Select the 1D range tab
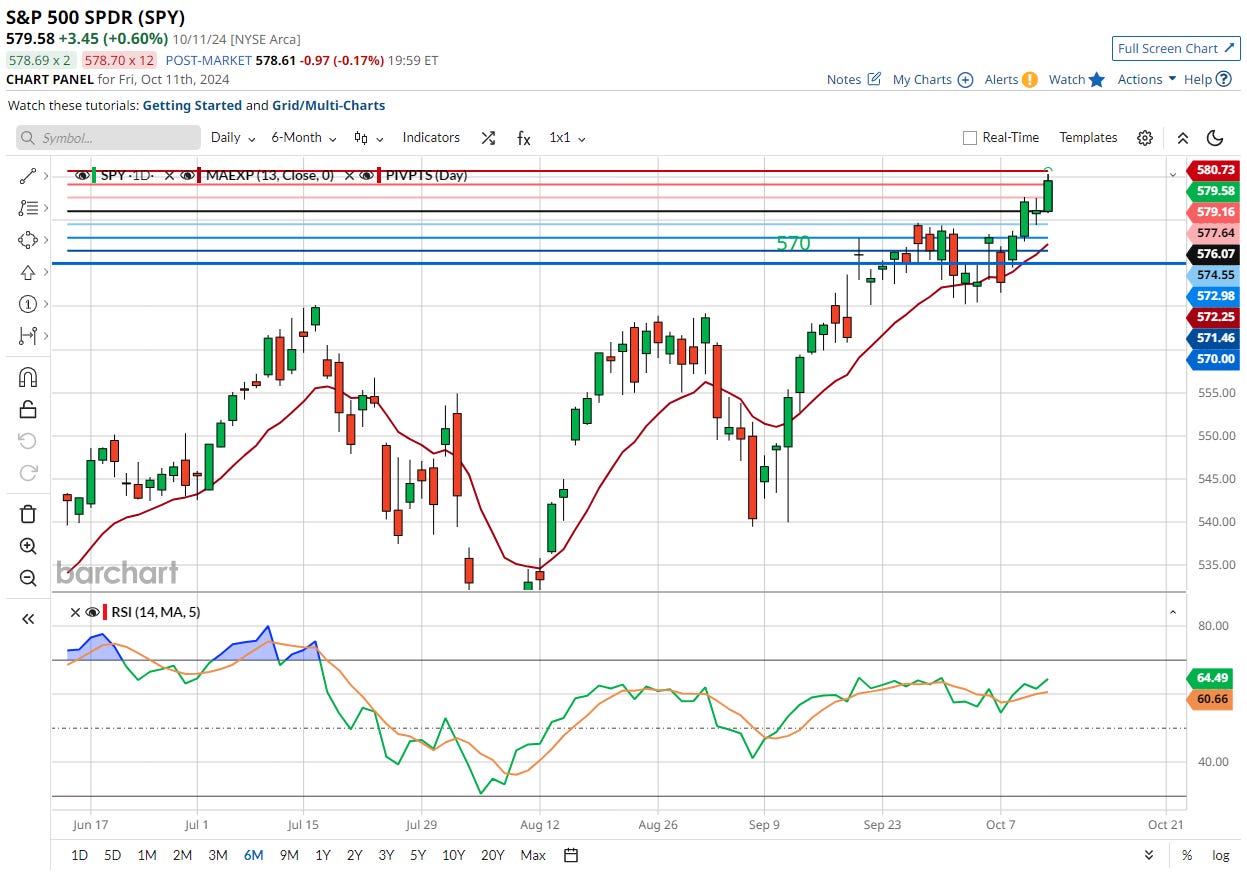Screen dimensions: 1247x878 [x=79, y=855]
